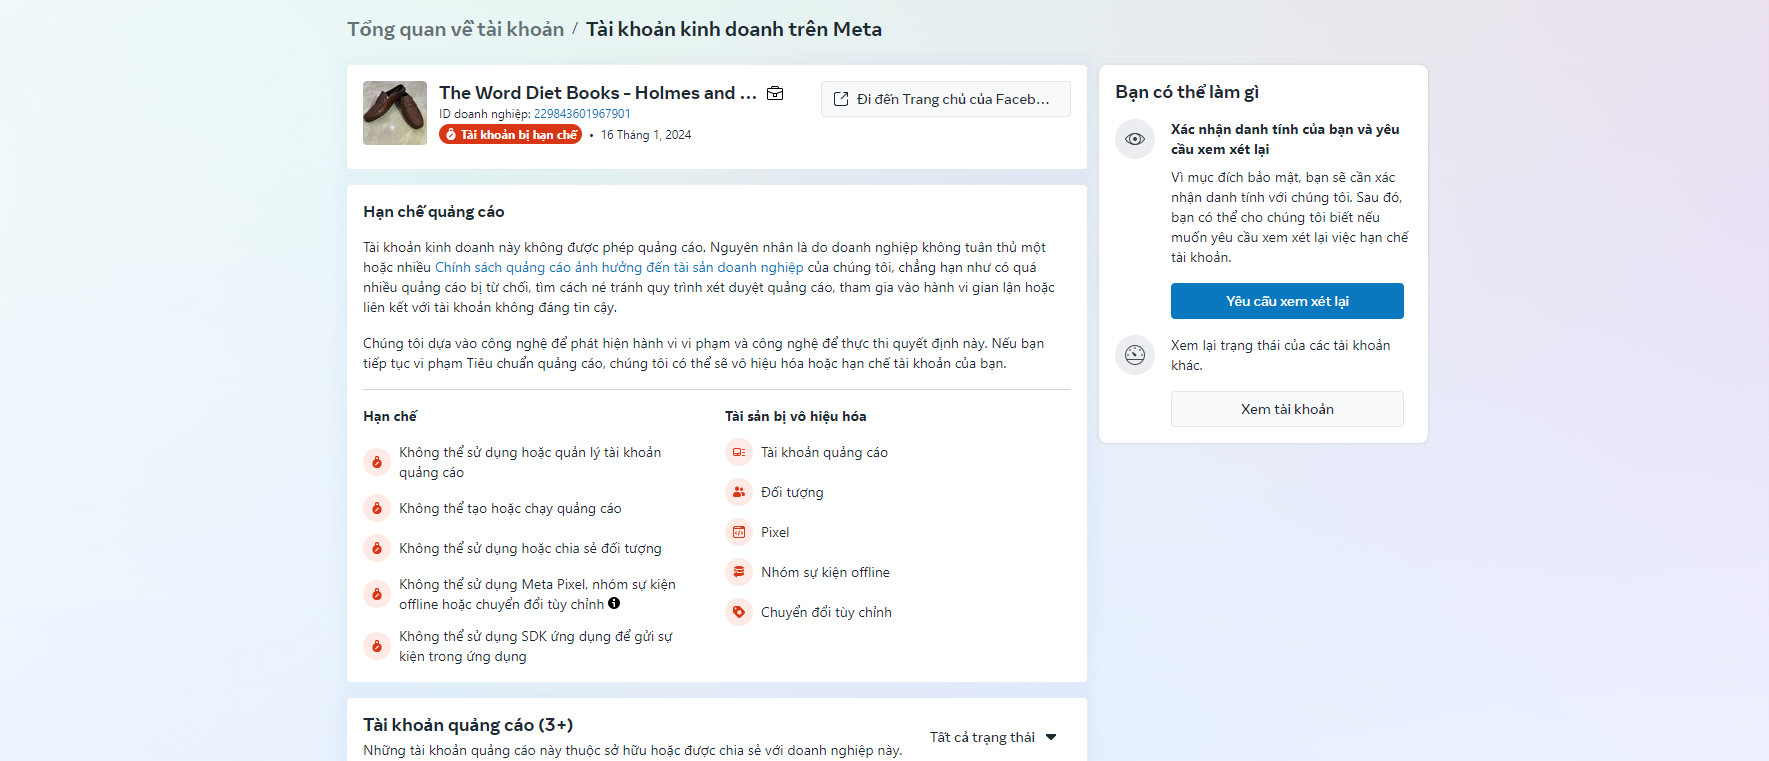The image size is (1769, 761).
Task: Click the '16 Tháng 1, 2024' date
Action: pyautogui.click(x=646, y=135)
